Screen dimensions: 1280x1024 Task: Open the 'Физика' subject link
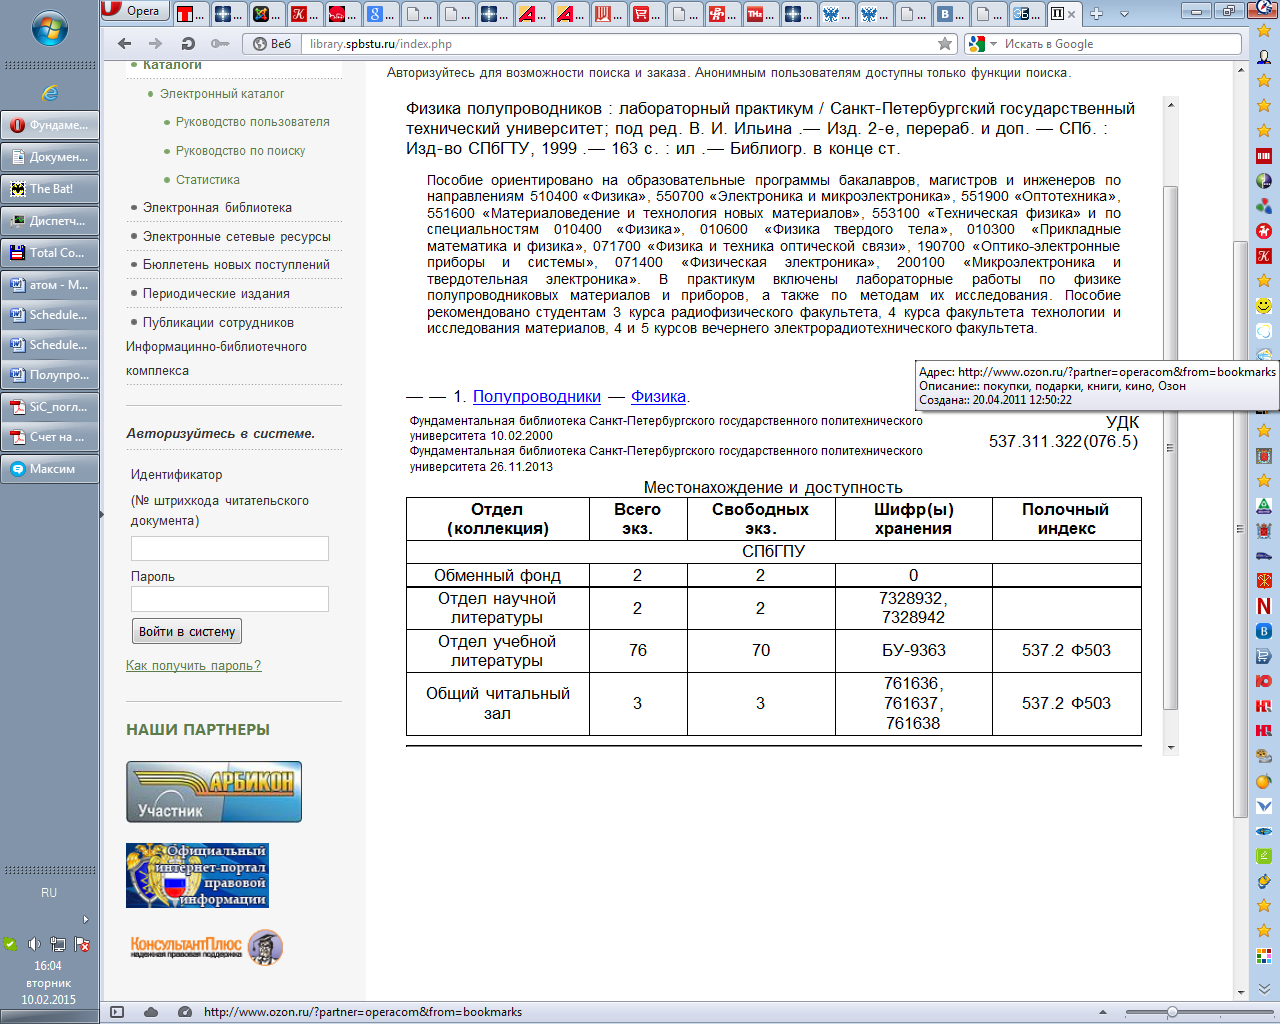click(658, 397)
